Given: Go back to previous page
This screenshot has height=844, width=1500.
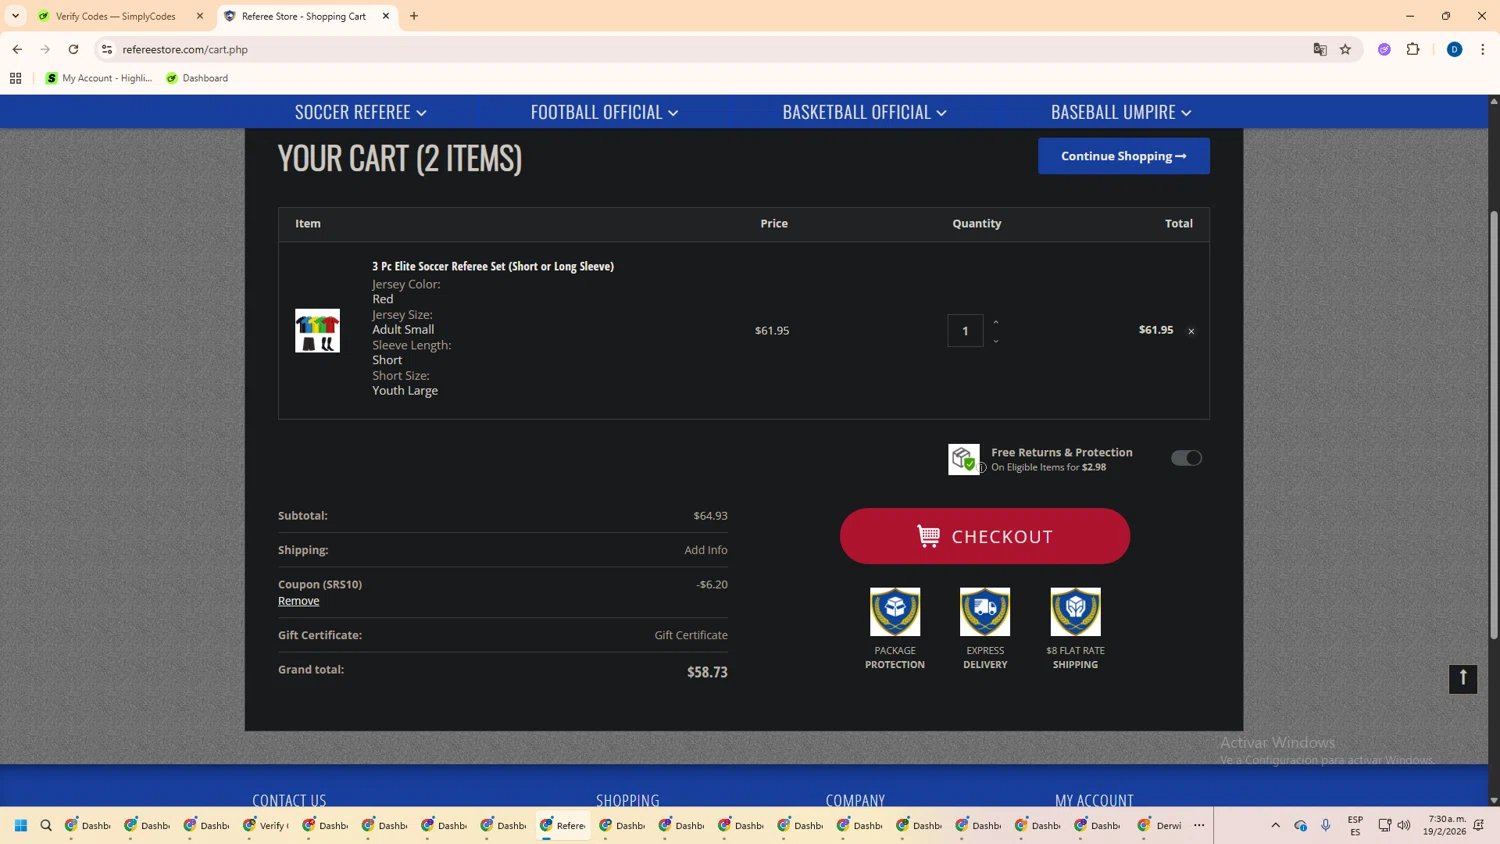Looking at the screenshot, I should pyautogui.click(x=17, y=49).
